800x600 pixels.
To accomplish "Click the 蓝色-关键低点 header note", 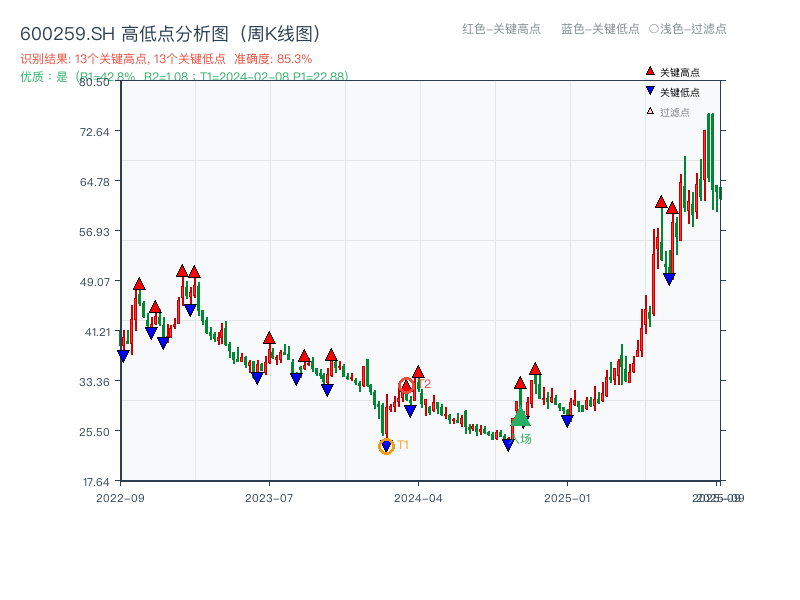I will tap(600, 29).
